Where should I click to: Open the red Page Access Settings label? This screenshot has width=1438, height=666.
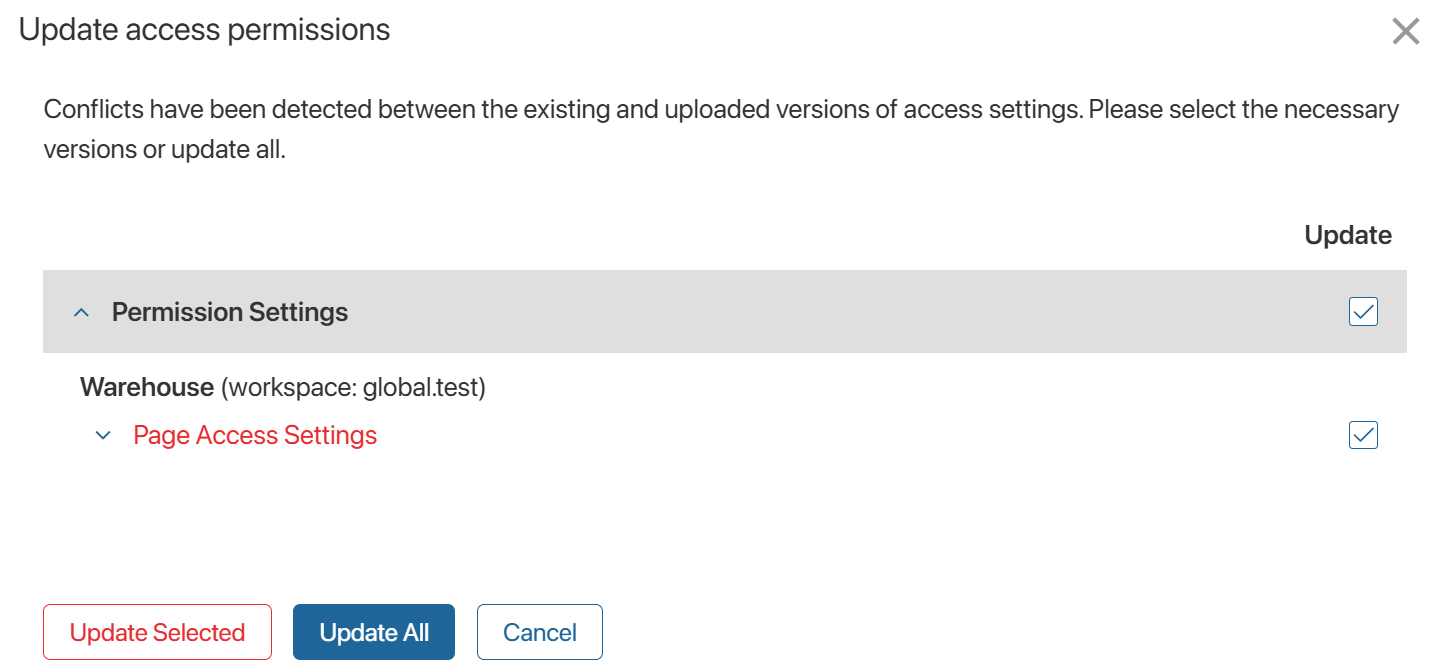(x=255, y=435)
